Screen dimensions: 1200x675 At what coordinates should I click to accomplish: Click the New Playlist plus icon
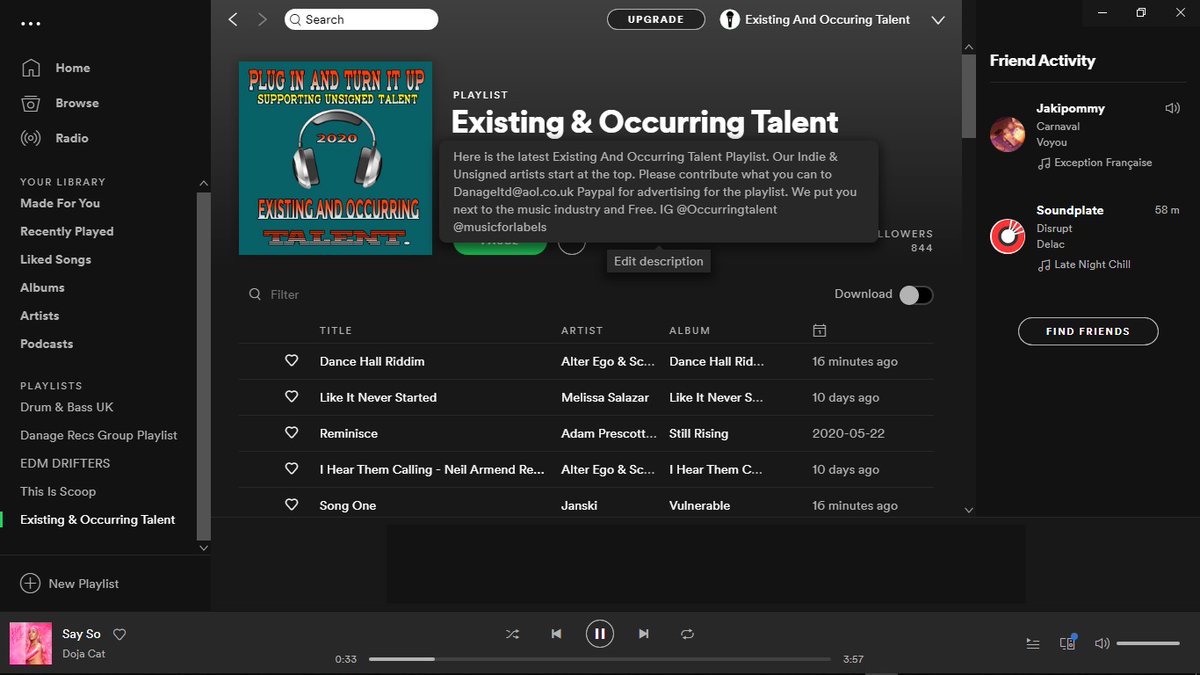pos(31,583)
